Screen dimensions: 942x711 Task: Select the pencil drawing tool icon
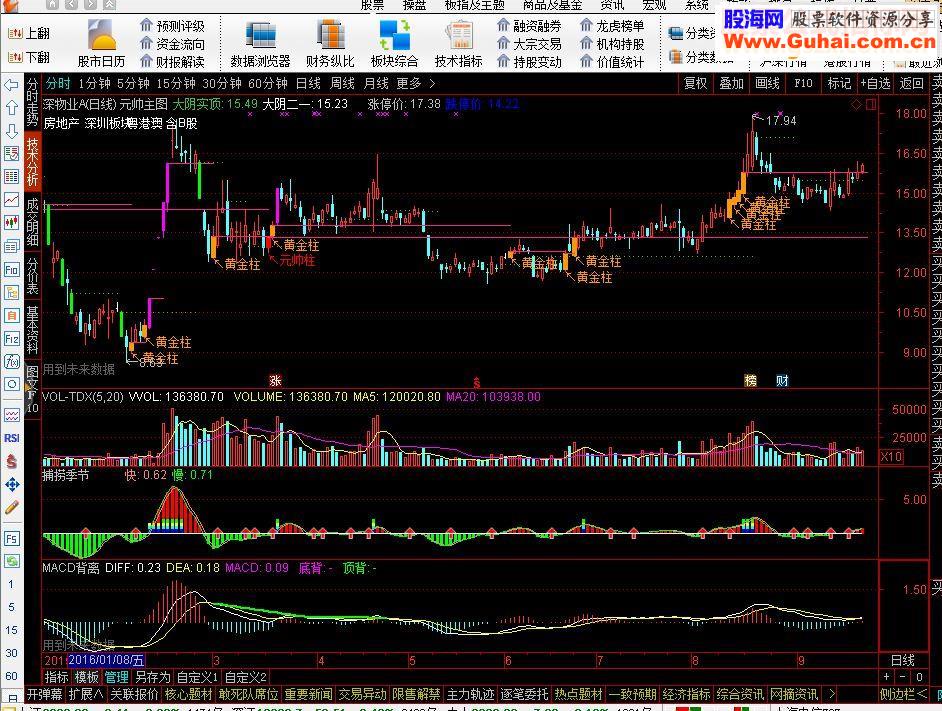click(x=11, y=508)
